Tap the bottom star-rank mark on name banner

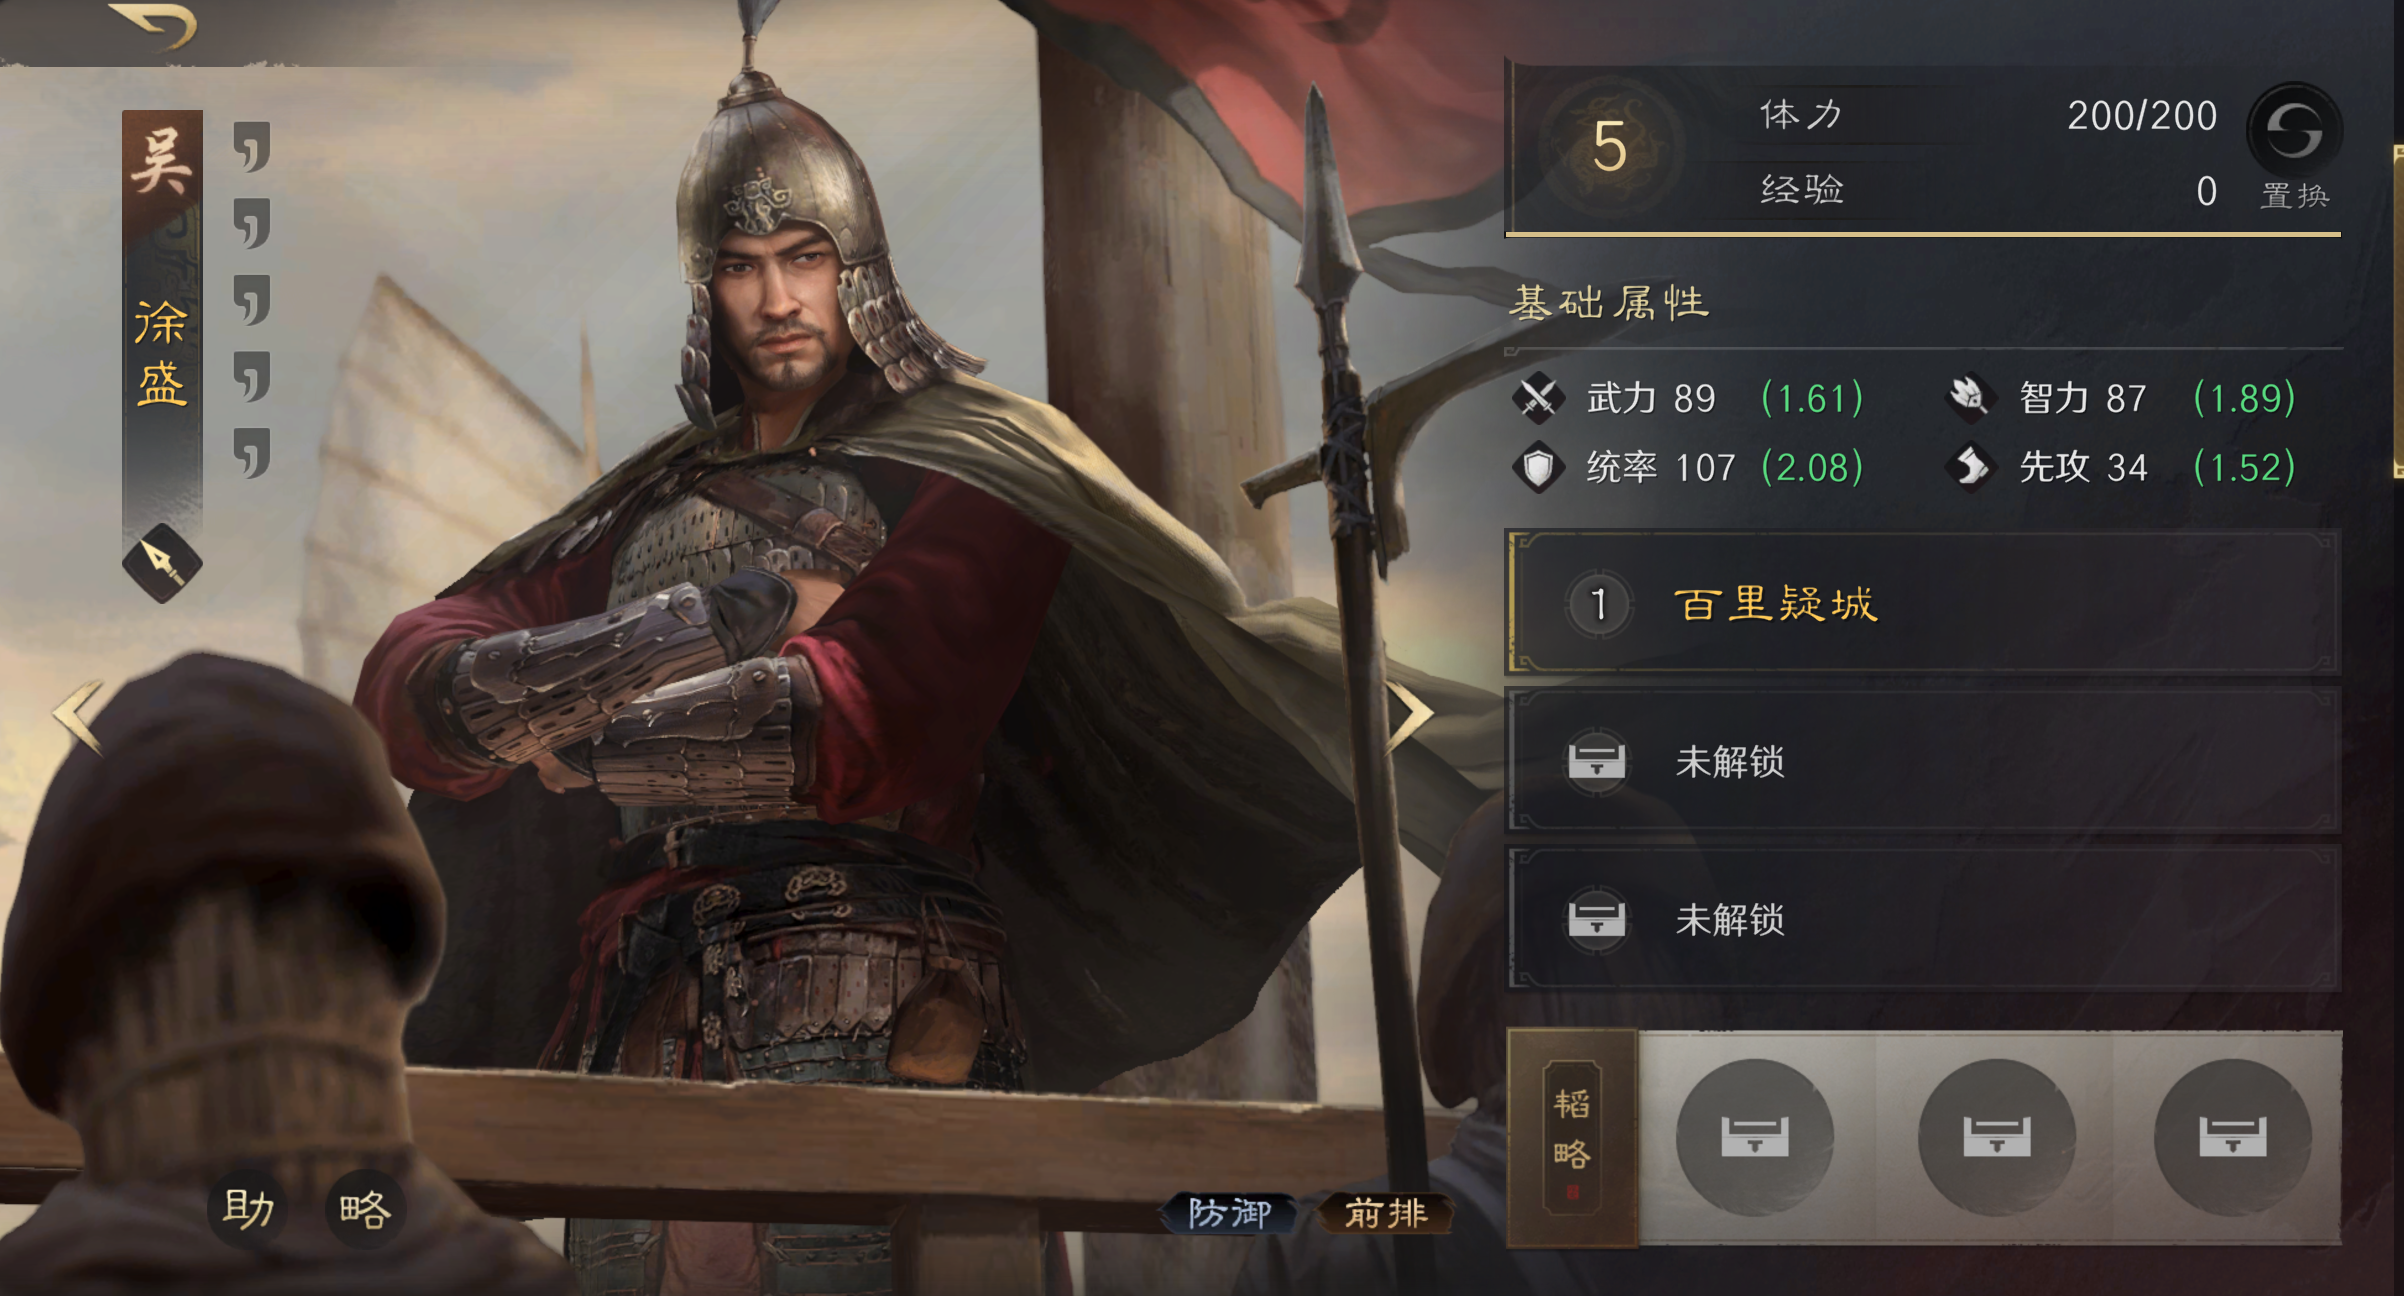point(253,453)
